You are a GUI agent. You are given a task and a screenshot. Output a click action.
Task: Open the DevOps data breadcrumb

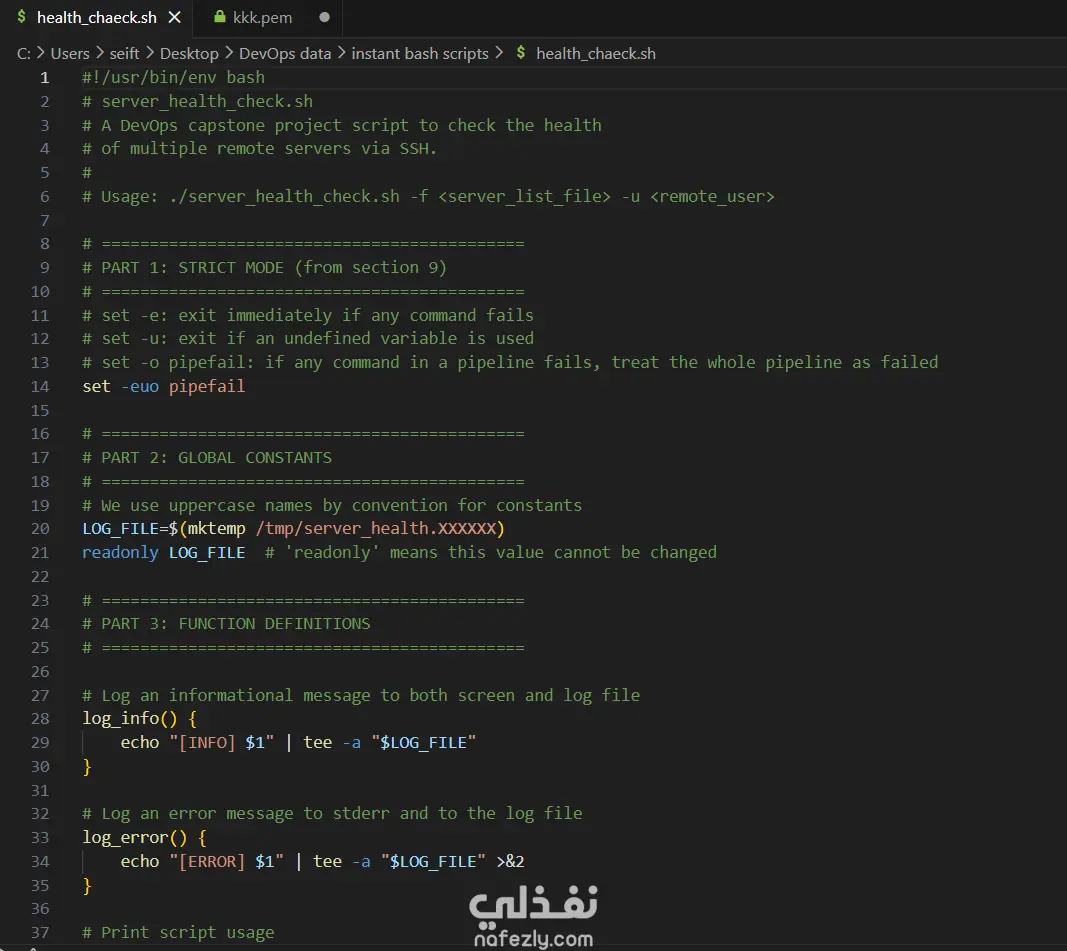284,54
